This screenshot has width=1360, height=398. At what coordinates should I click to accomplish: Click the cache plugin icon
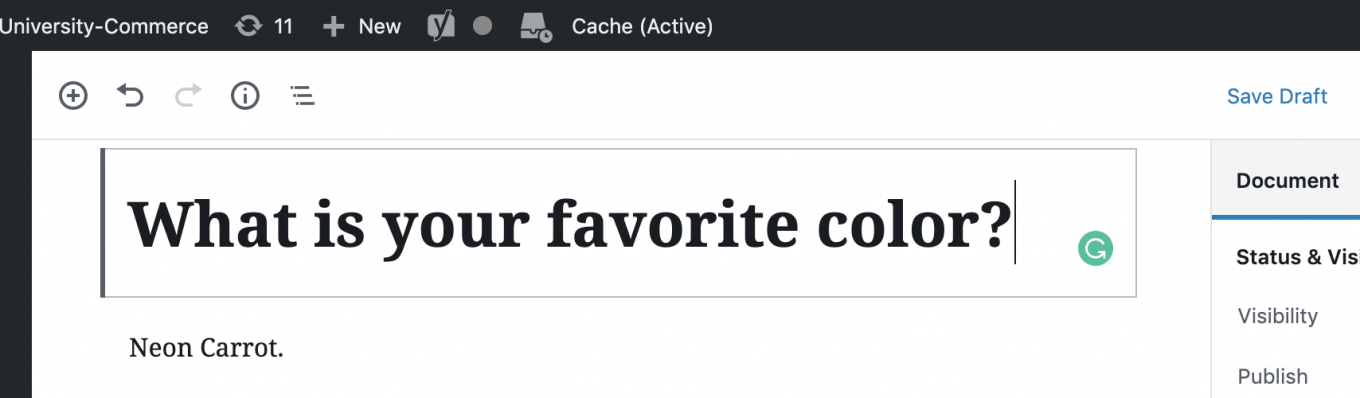536,27
